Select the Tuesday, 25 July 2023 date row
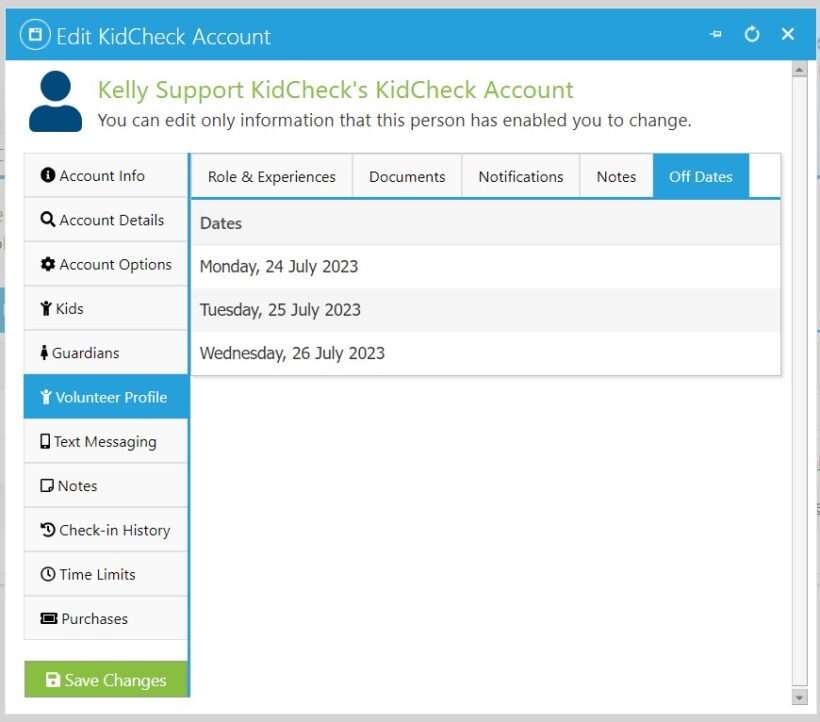The width and height of the screenshot is (820, 722). click(x=485, y=310)
